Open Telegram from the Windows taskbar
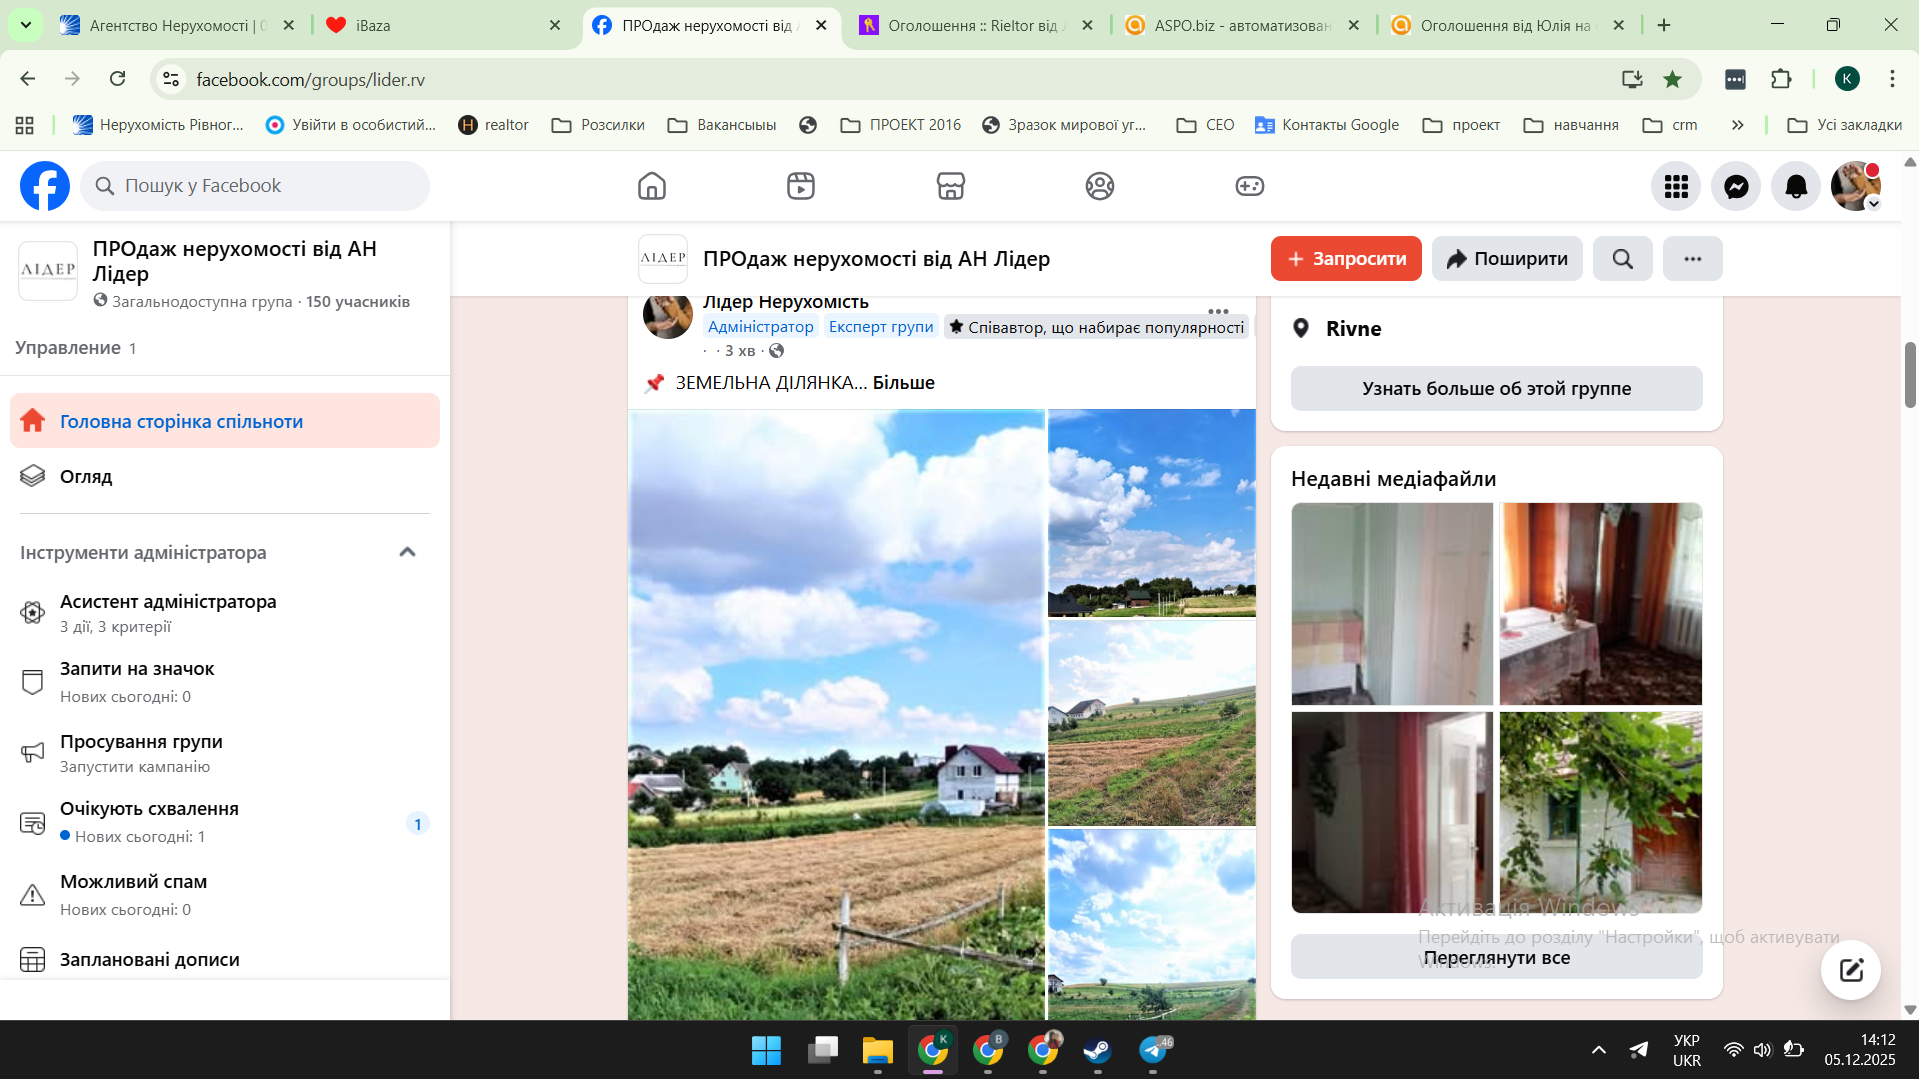1919x1079 pixels. (1153, 1050)
